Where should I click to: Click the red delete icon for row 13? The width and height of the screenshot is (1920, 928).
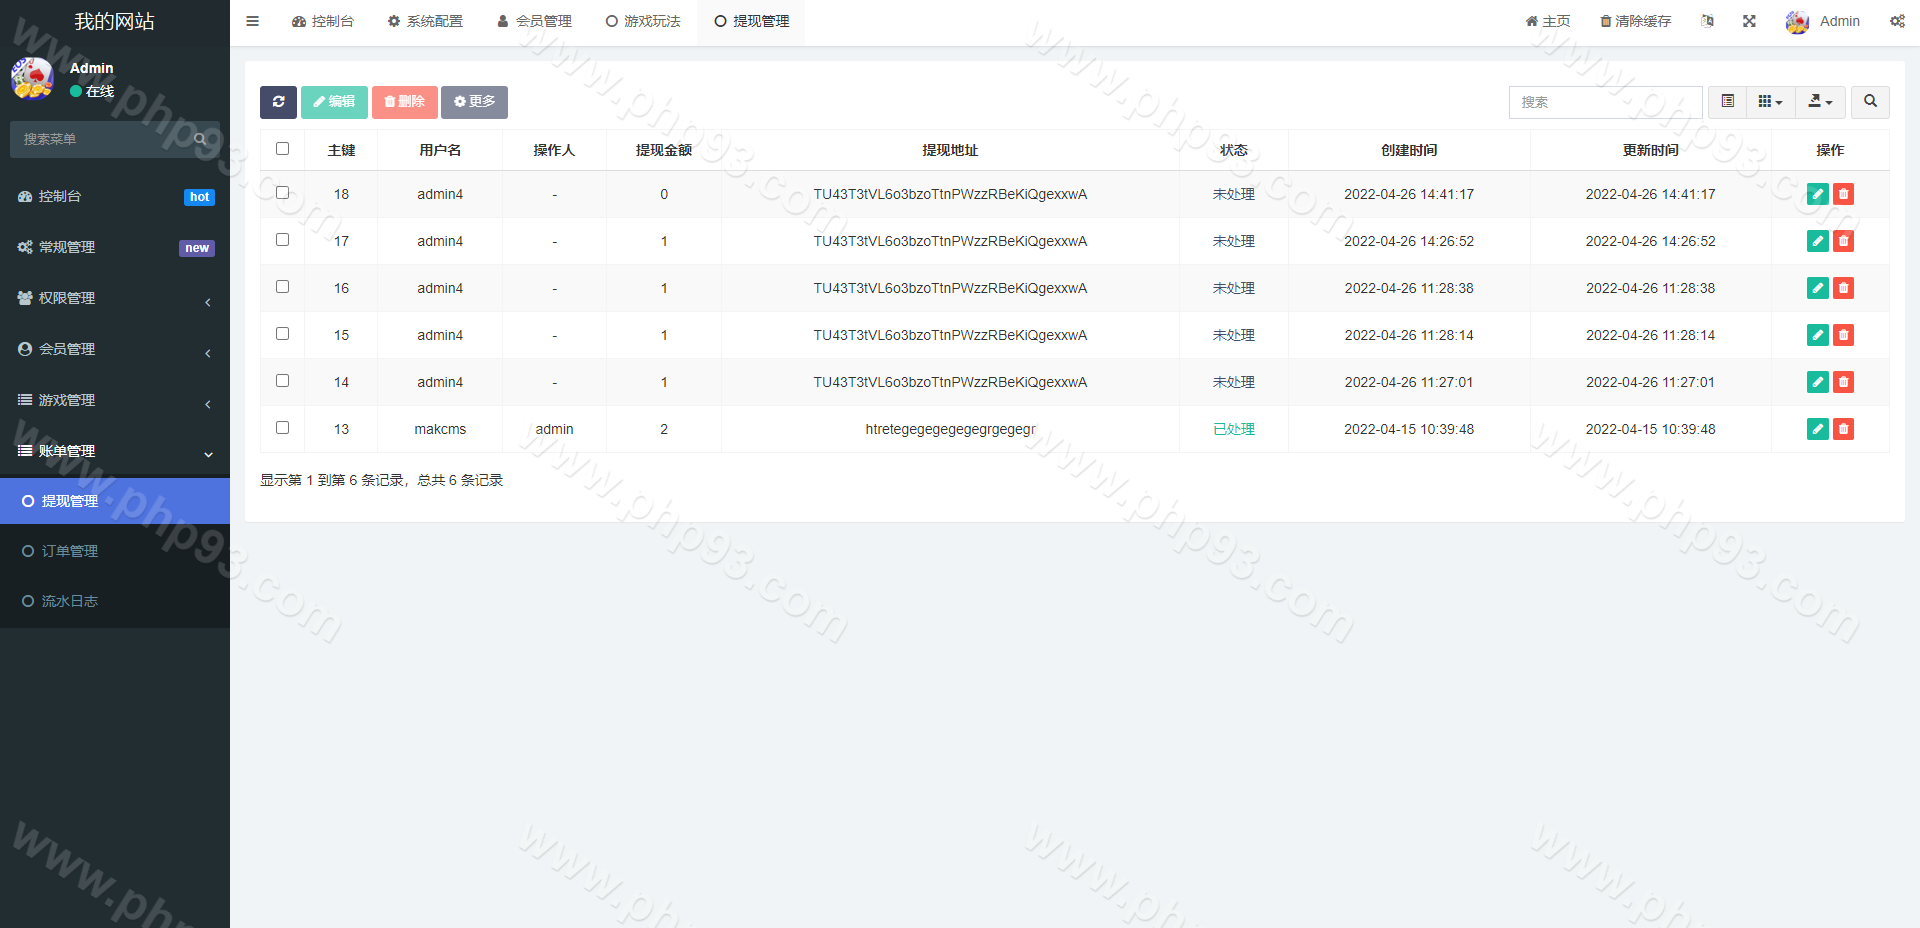point(1843,429)
